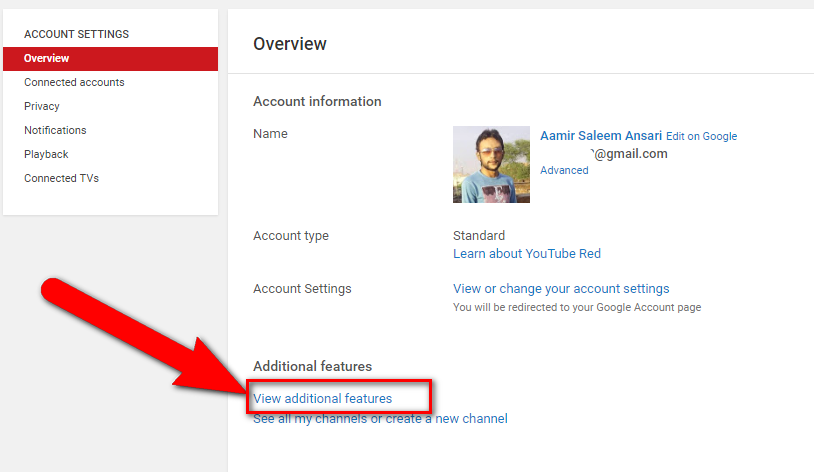
Task: Click the Name field label
Action: [x=270, y=133]
